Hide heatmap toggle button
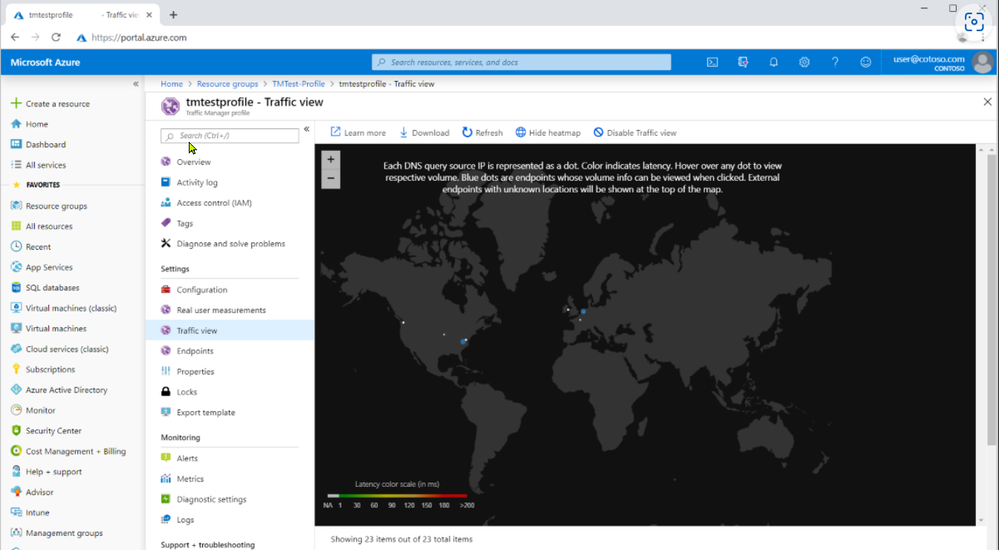The image size is (999, 550). click(548, 133)
